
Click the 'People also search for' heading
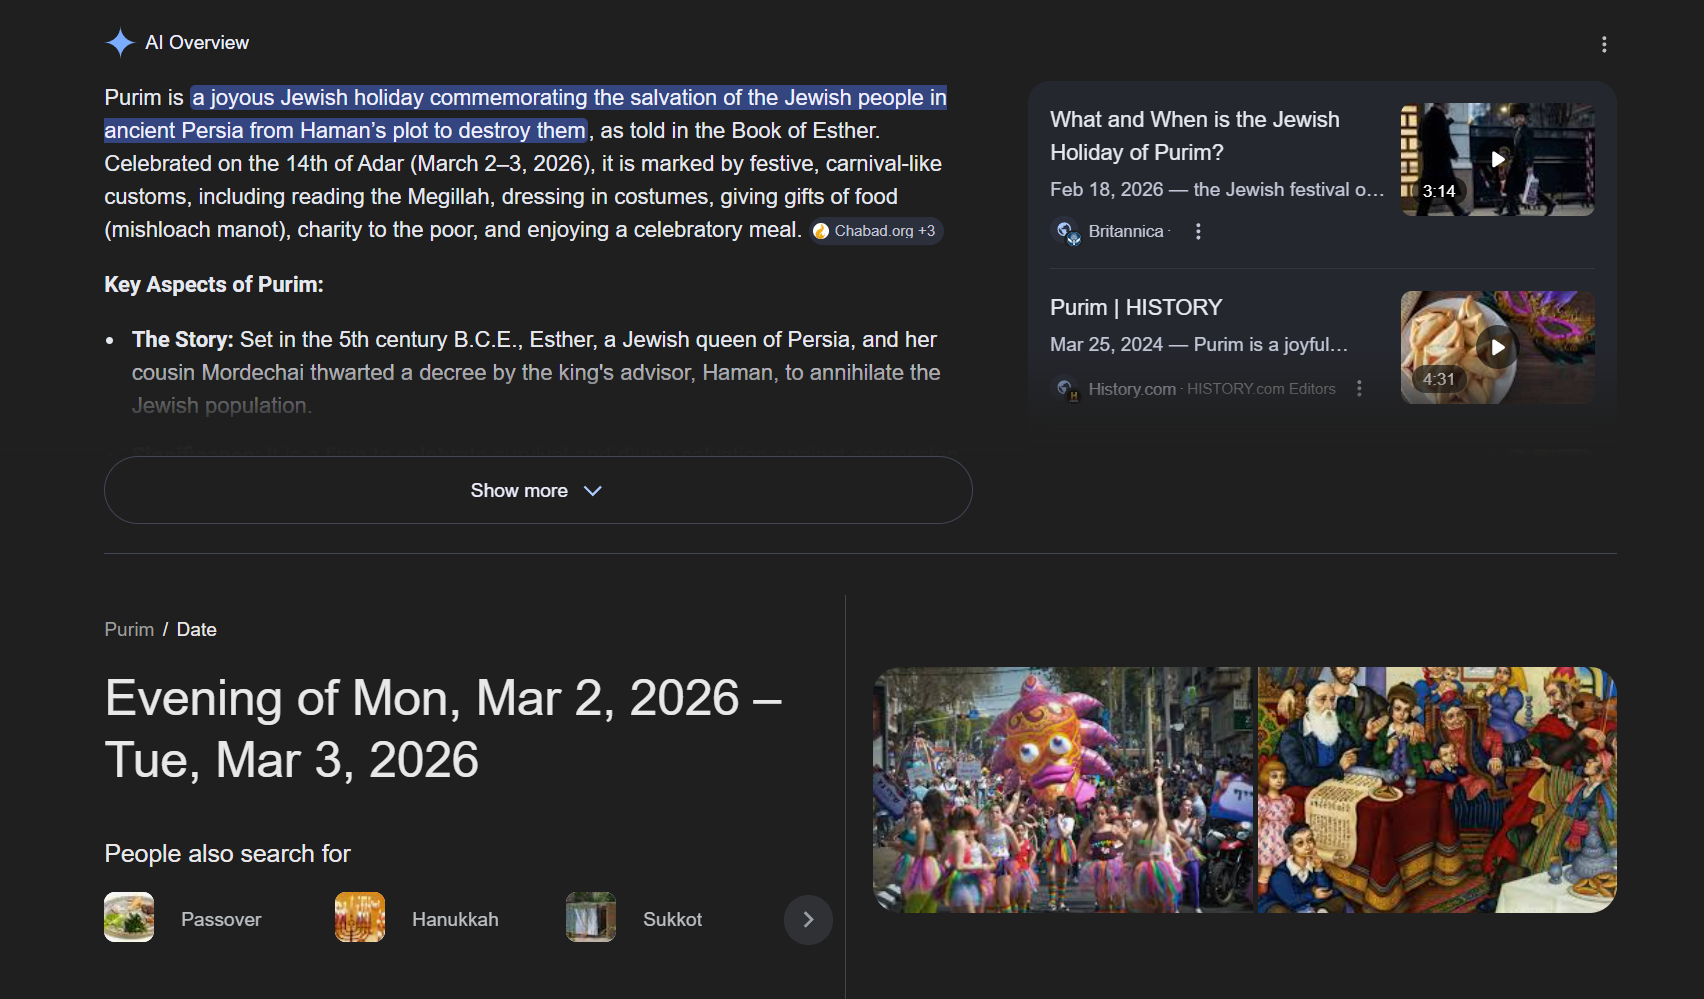[x=228, y=854]
